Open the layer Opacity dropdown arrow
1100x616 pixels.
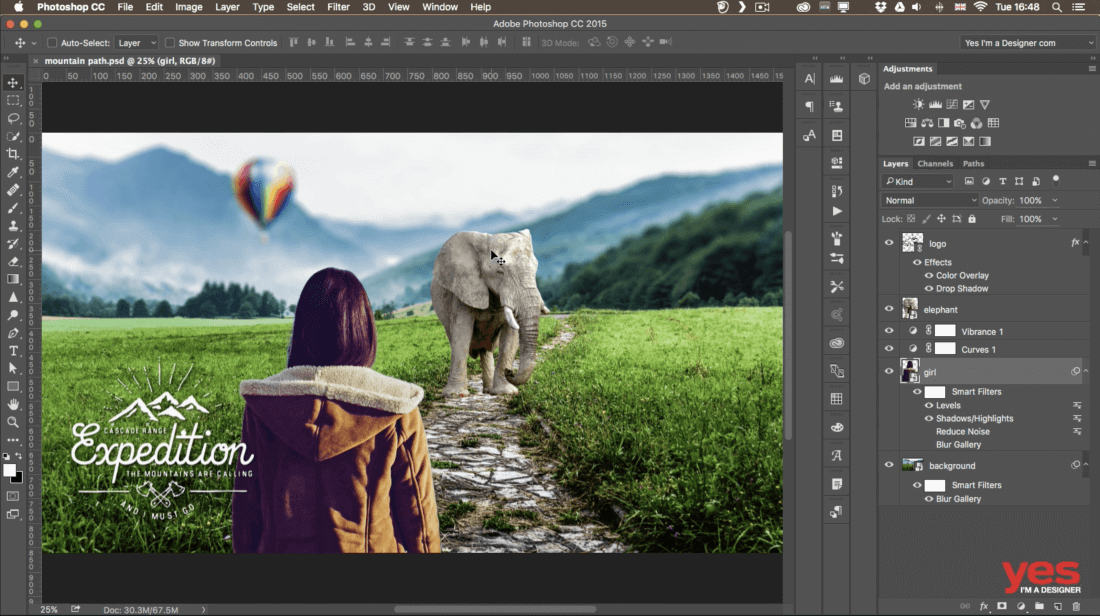coord(1054,201)
